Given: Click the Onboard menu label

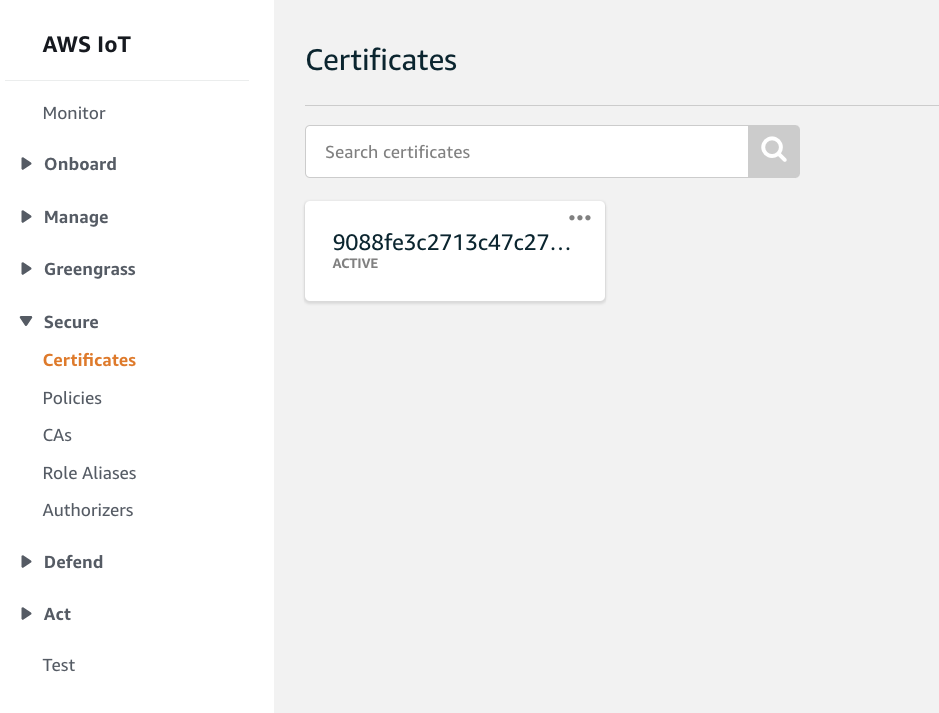Looking at the screenshot, I should click(80, 164).
